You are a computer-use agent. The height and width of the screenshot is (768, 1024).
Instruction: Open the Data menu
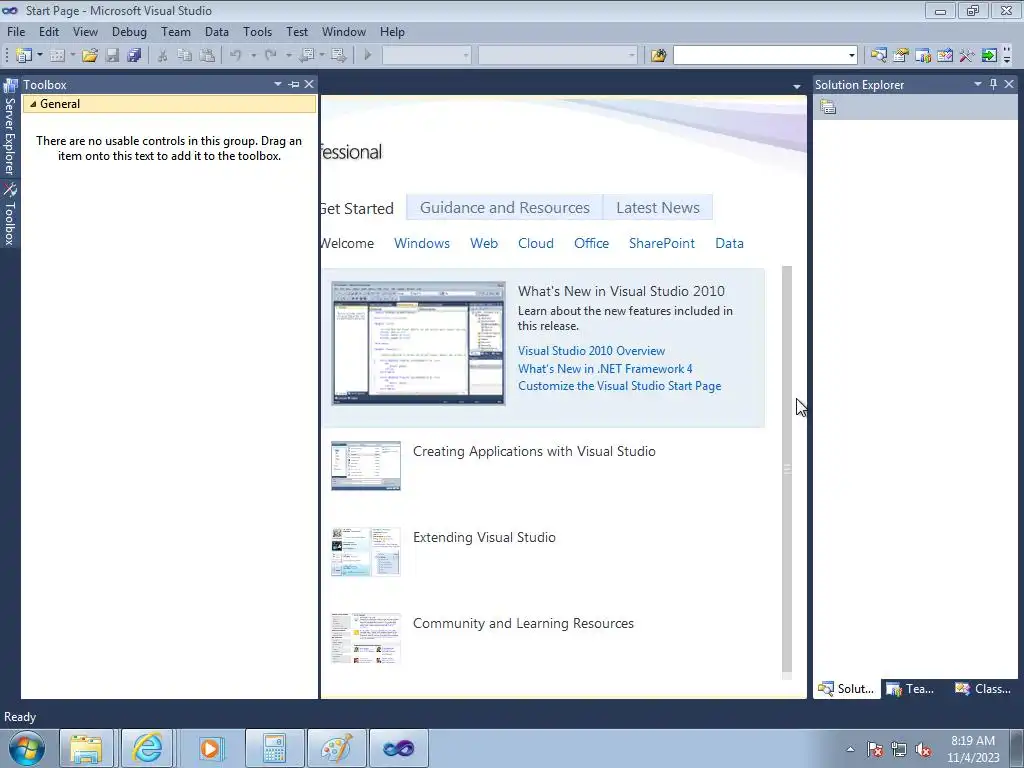click(217, 31)
